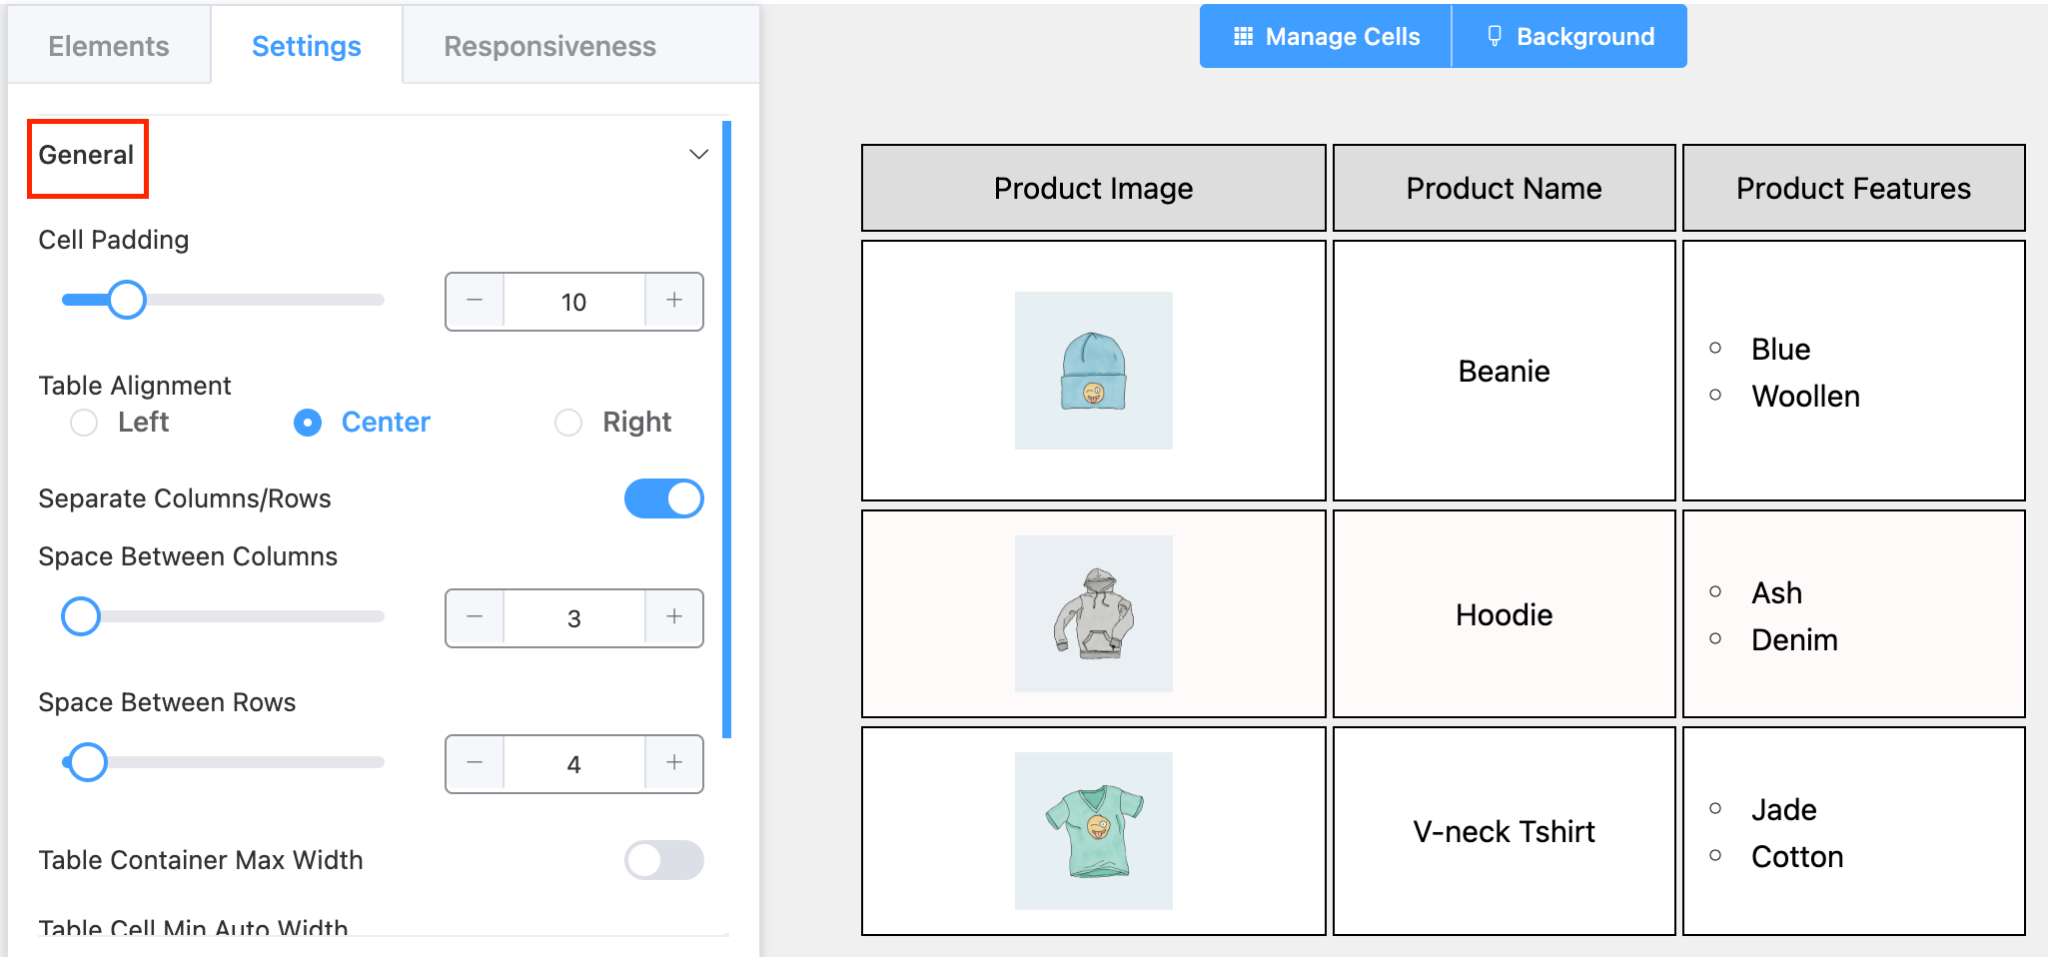Click the Hoodie product image
The width and height of the screenshot is (2048, 957).
point(1093,613)
